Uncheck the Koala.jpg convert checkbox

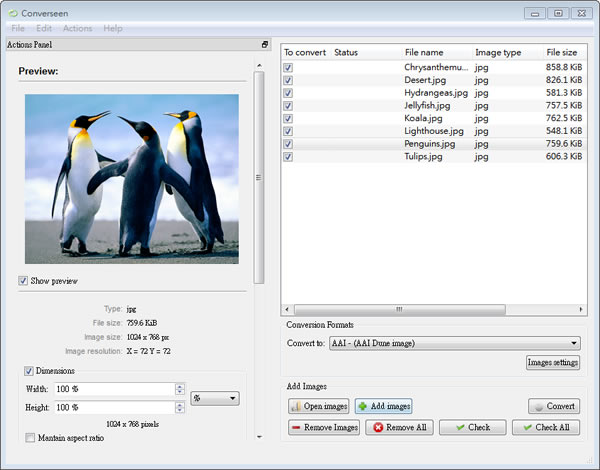[288, 118]
